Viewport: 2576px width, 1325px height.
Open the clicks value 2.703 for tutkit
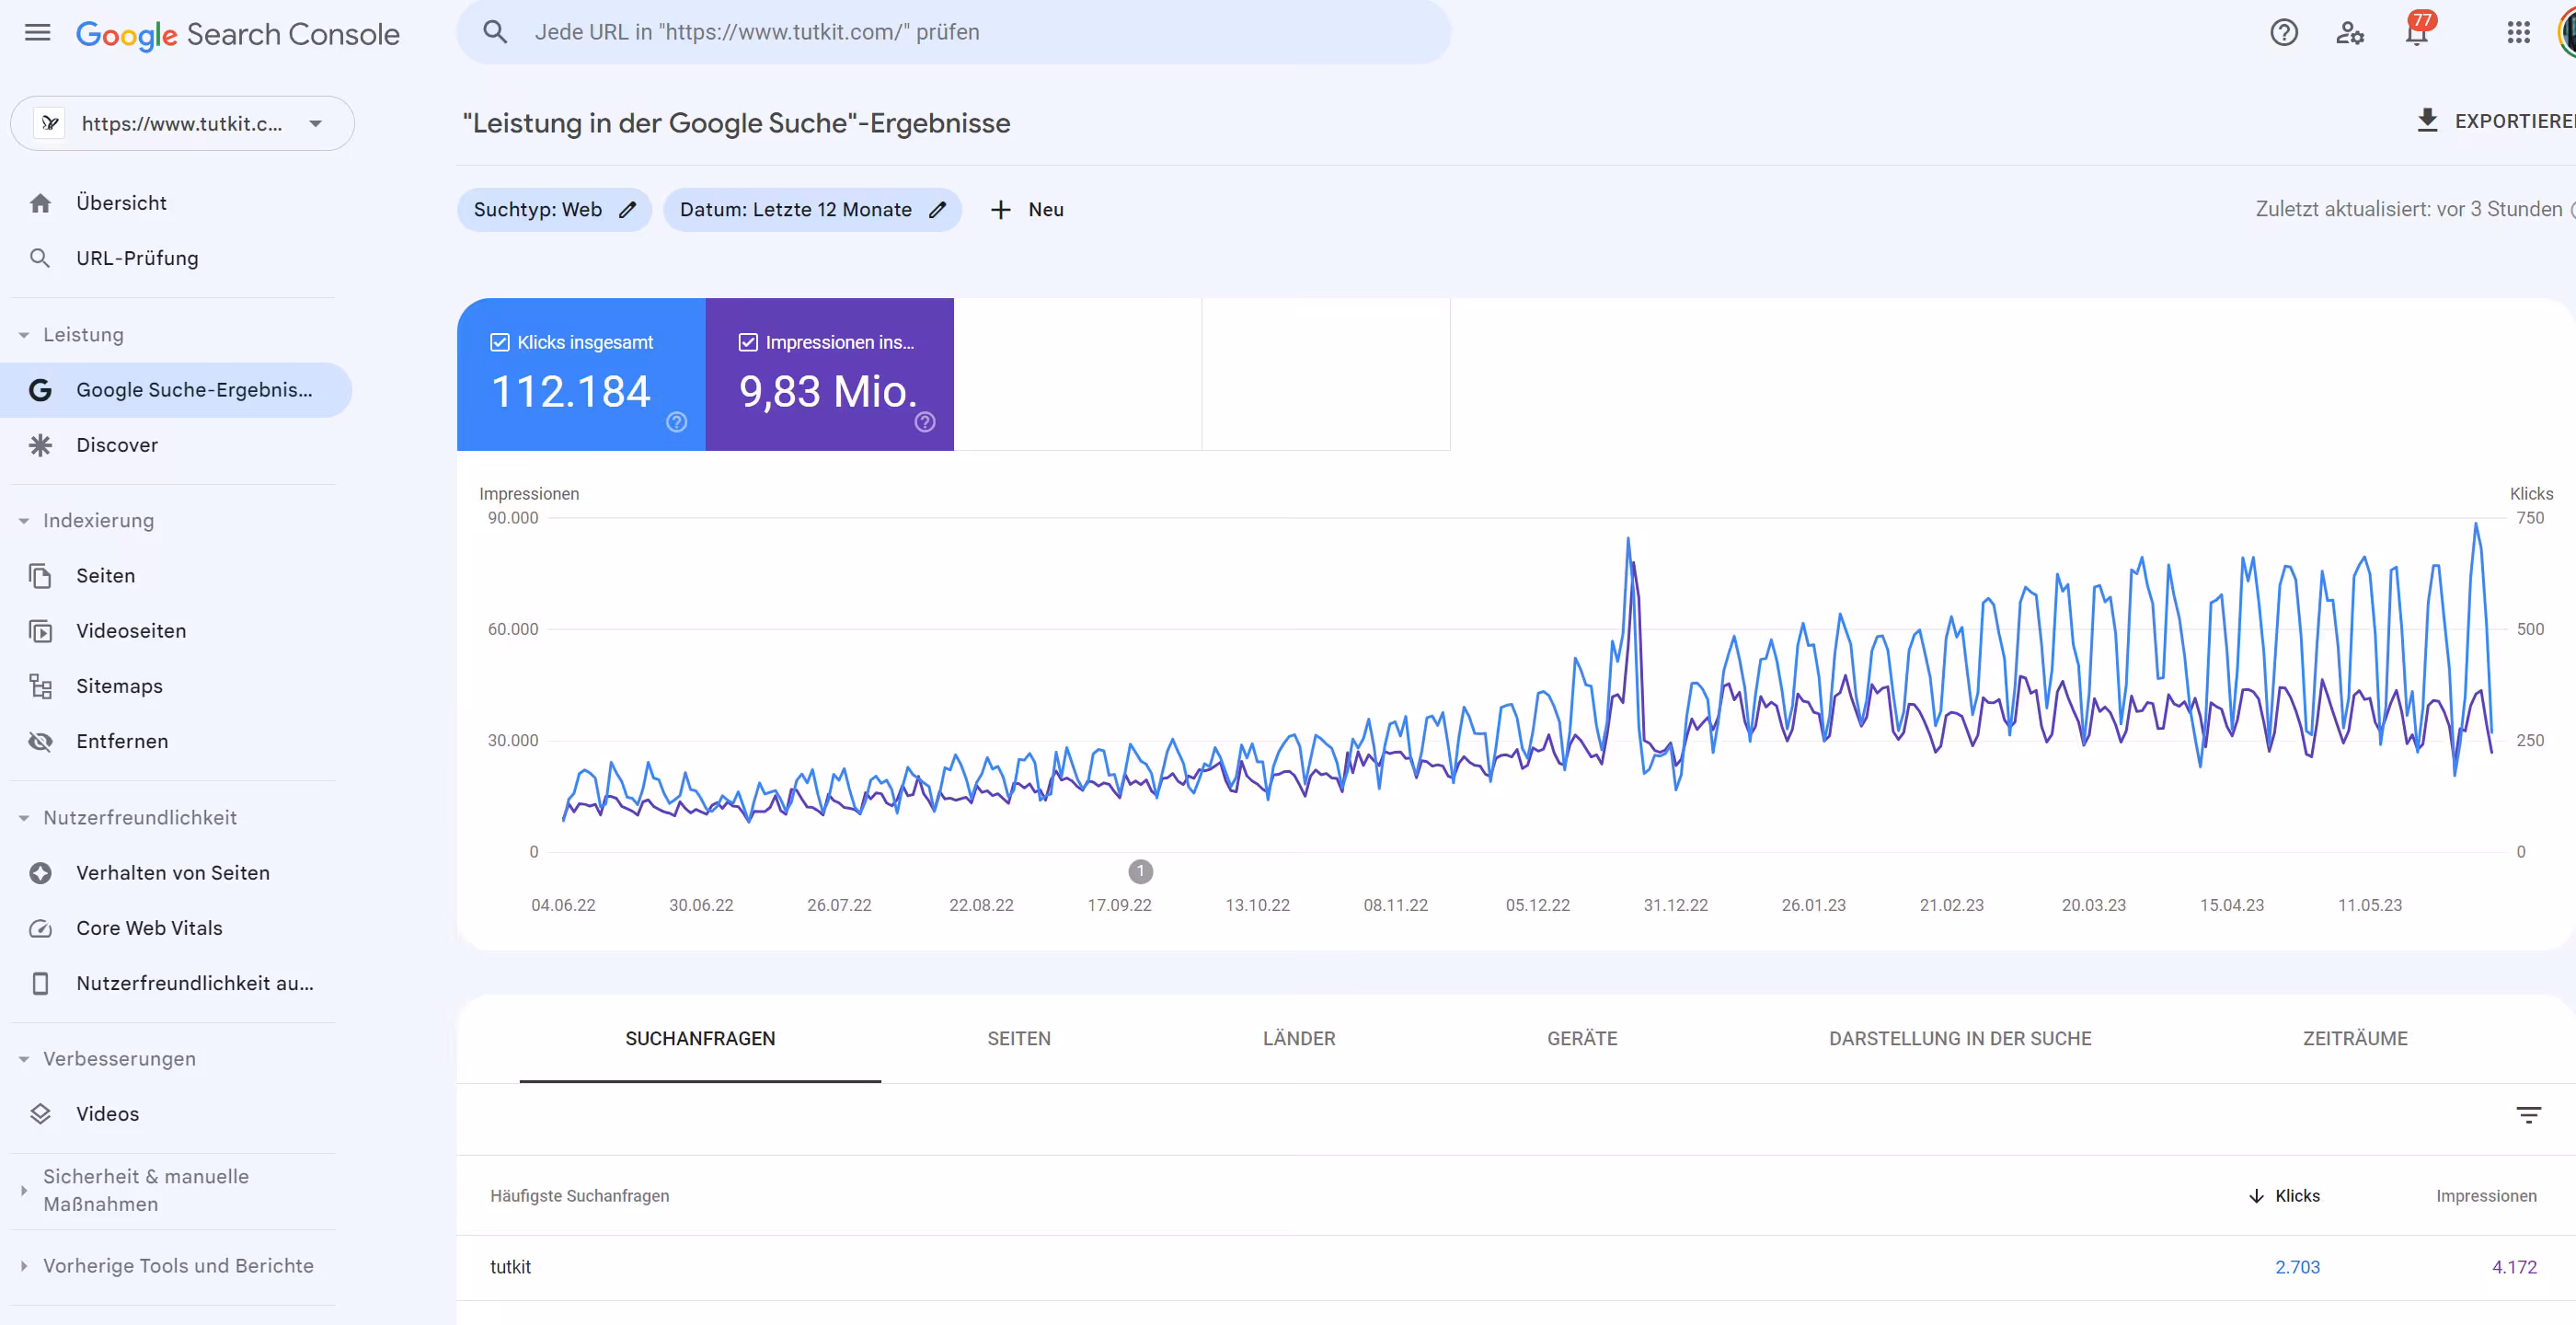click(x=2297, y=1267)
